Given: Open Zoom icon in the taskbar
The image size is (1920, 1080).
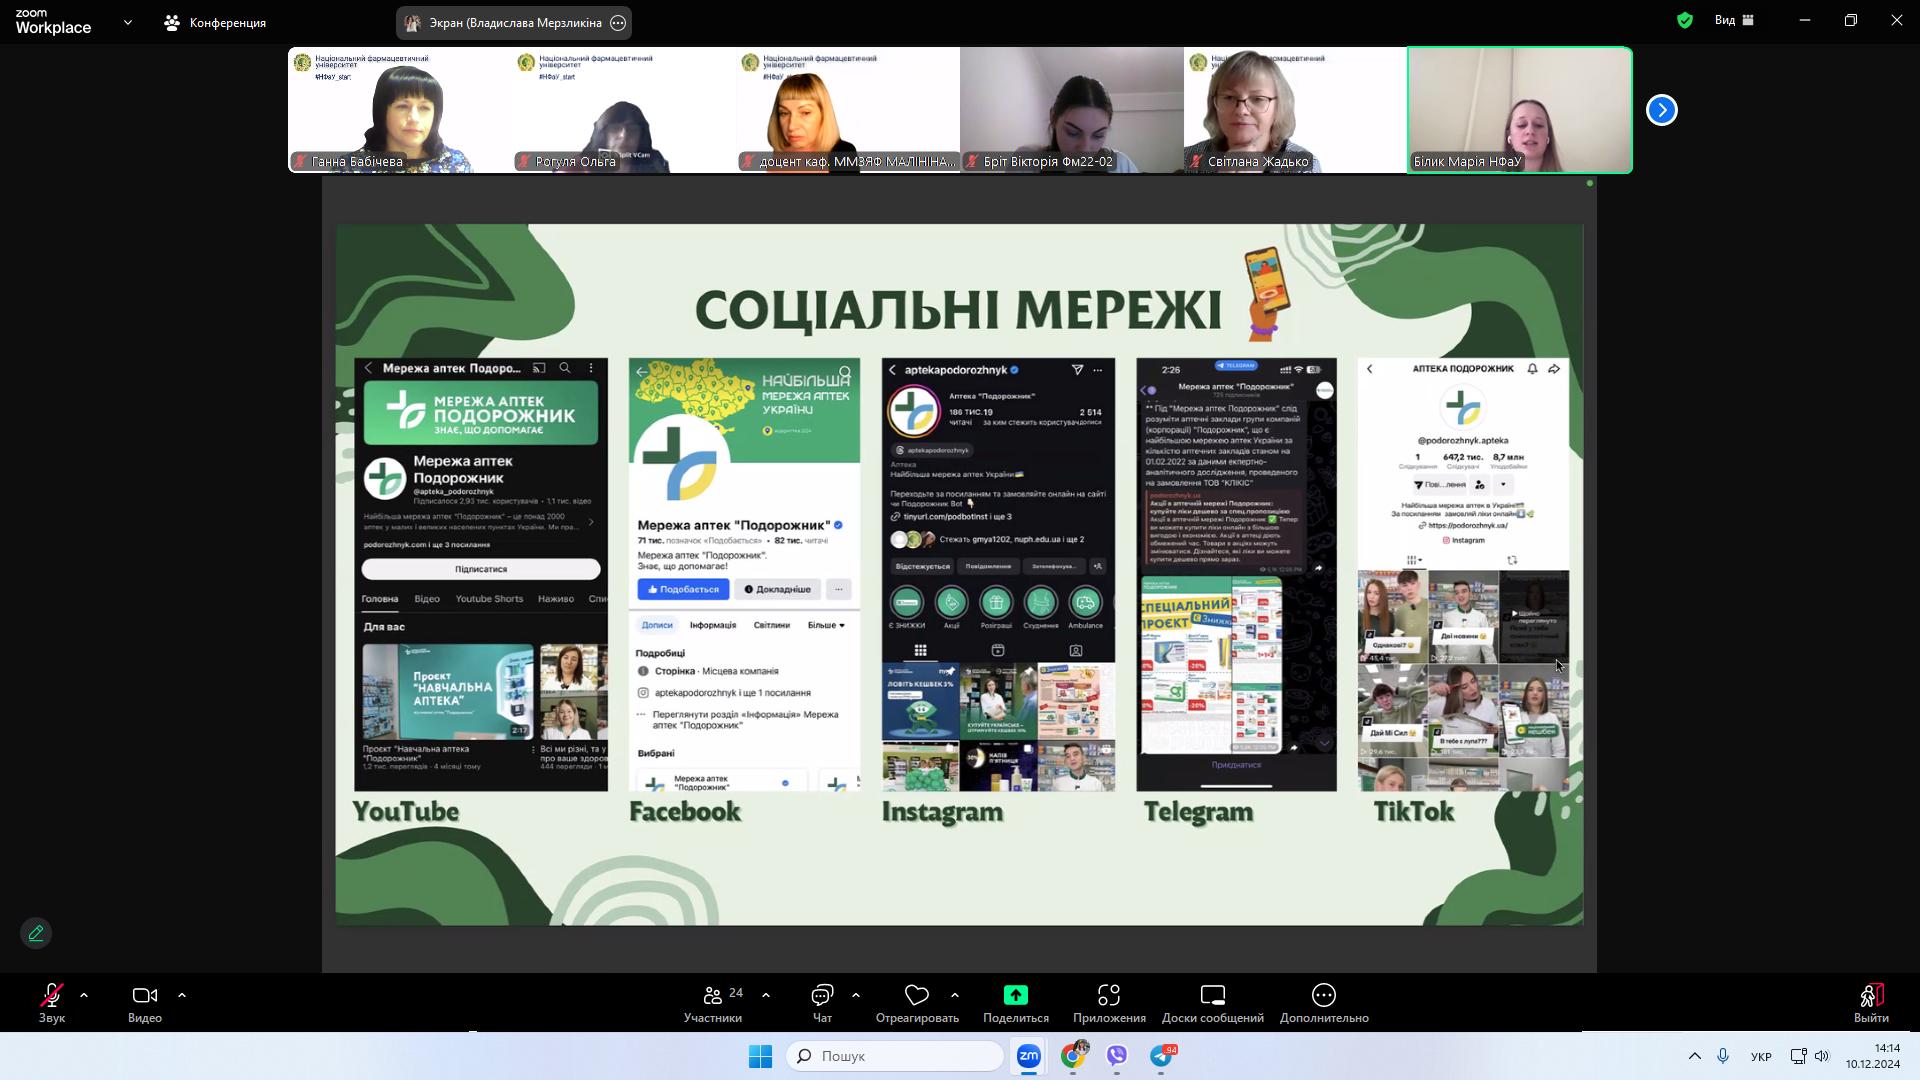Looking at the screenshot, I should (x=1028, y=1056).
